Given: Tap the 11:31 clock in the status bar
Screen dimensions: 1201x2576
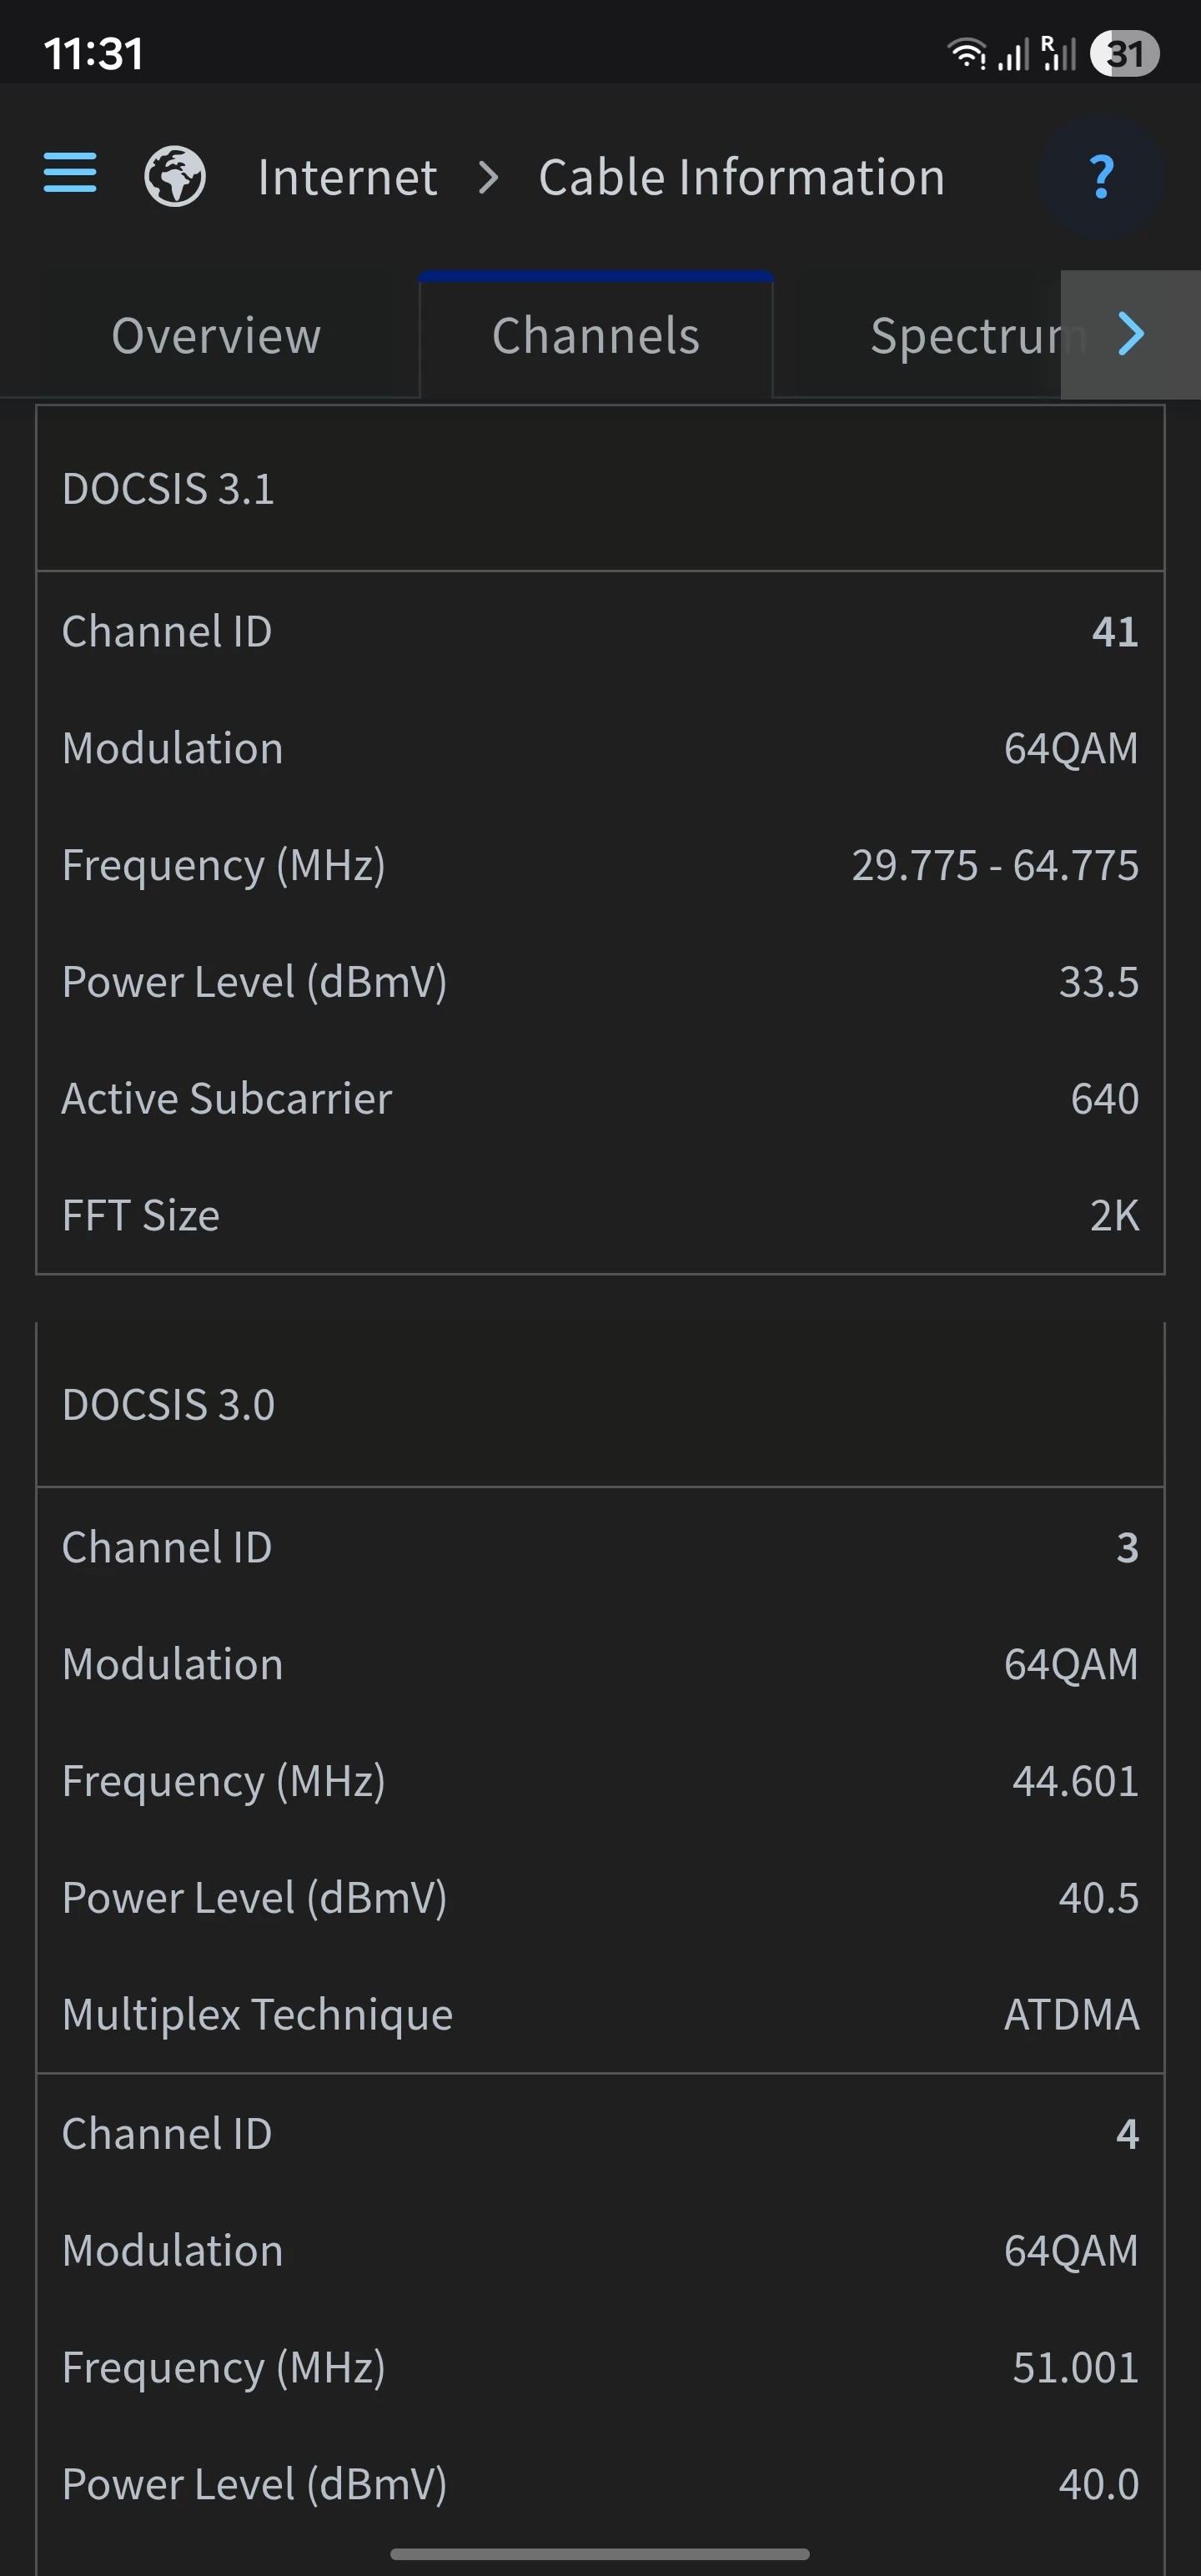Looking at the screenshot, I should [94, 54].
